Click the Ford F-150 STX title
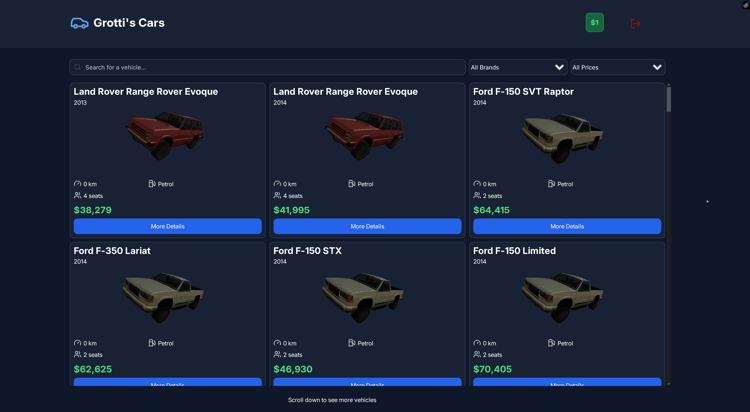The image size is (750, 412). pyautogui.click(x=308, y=251)
